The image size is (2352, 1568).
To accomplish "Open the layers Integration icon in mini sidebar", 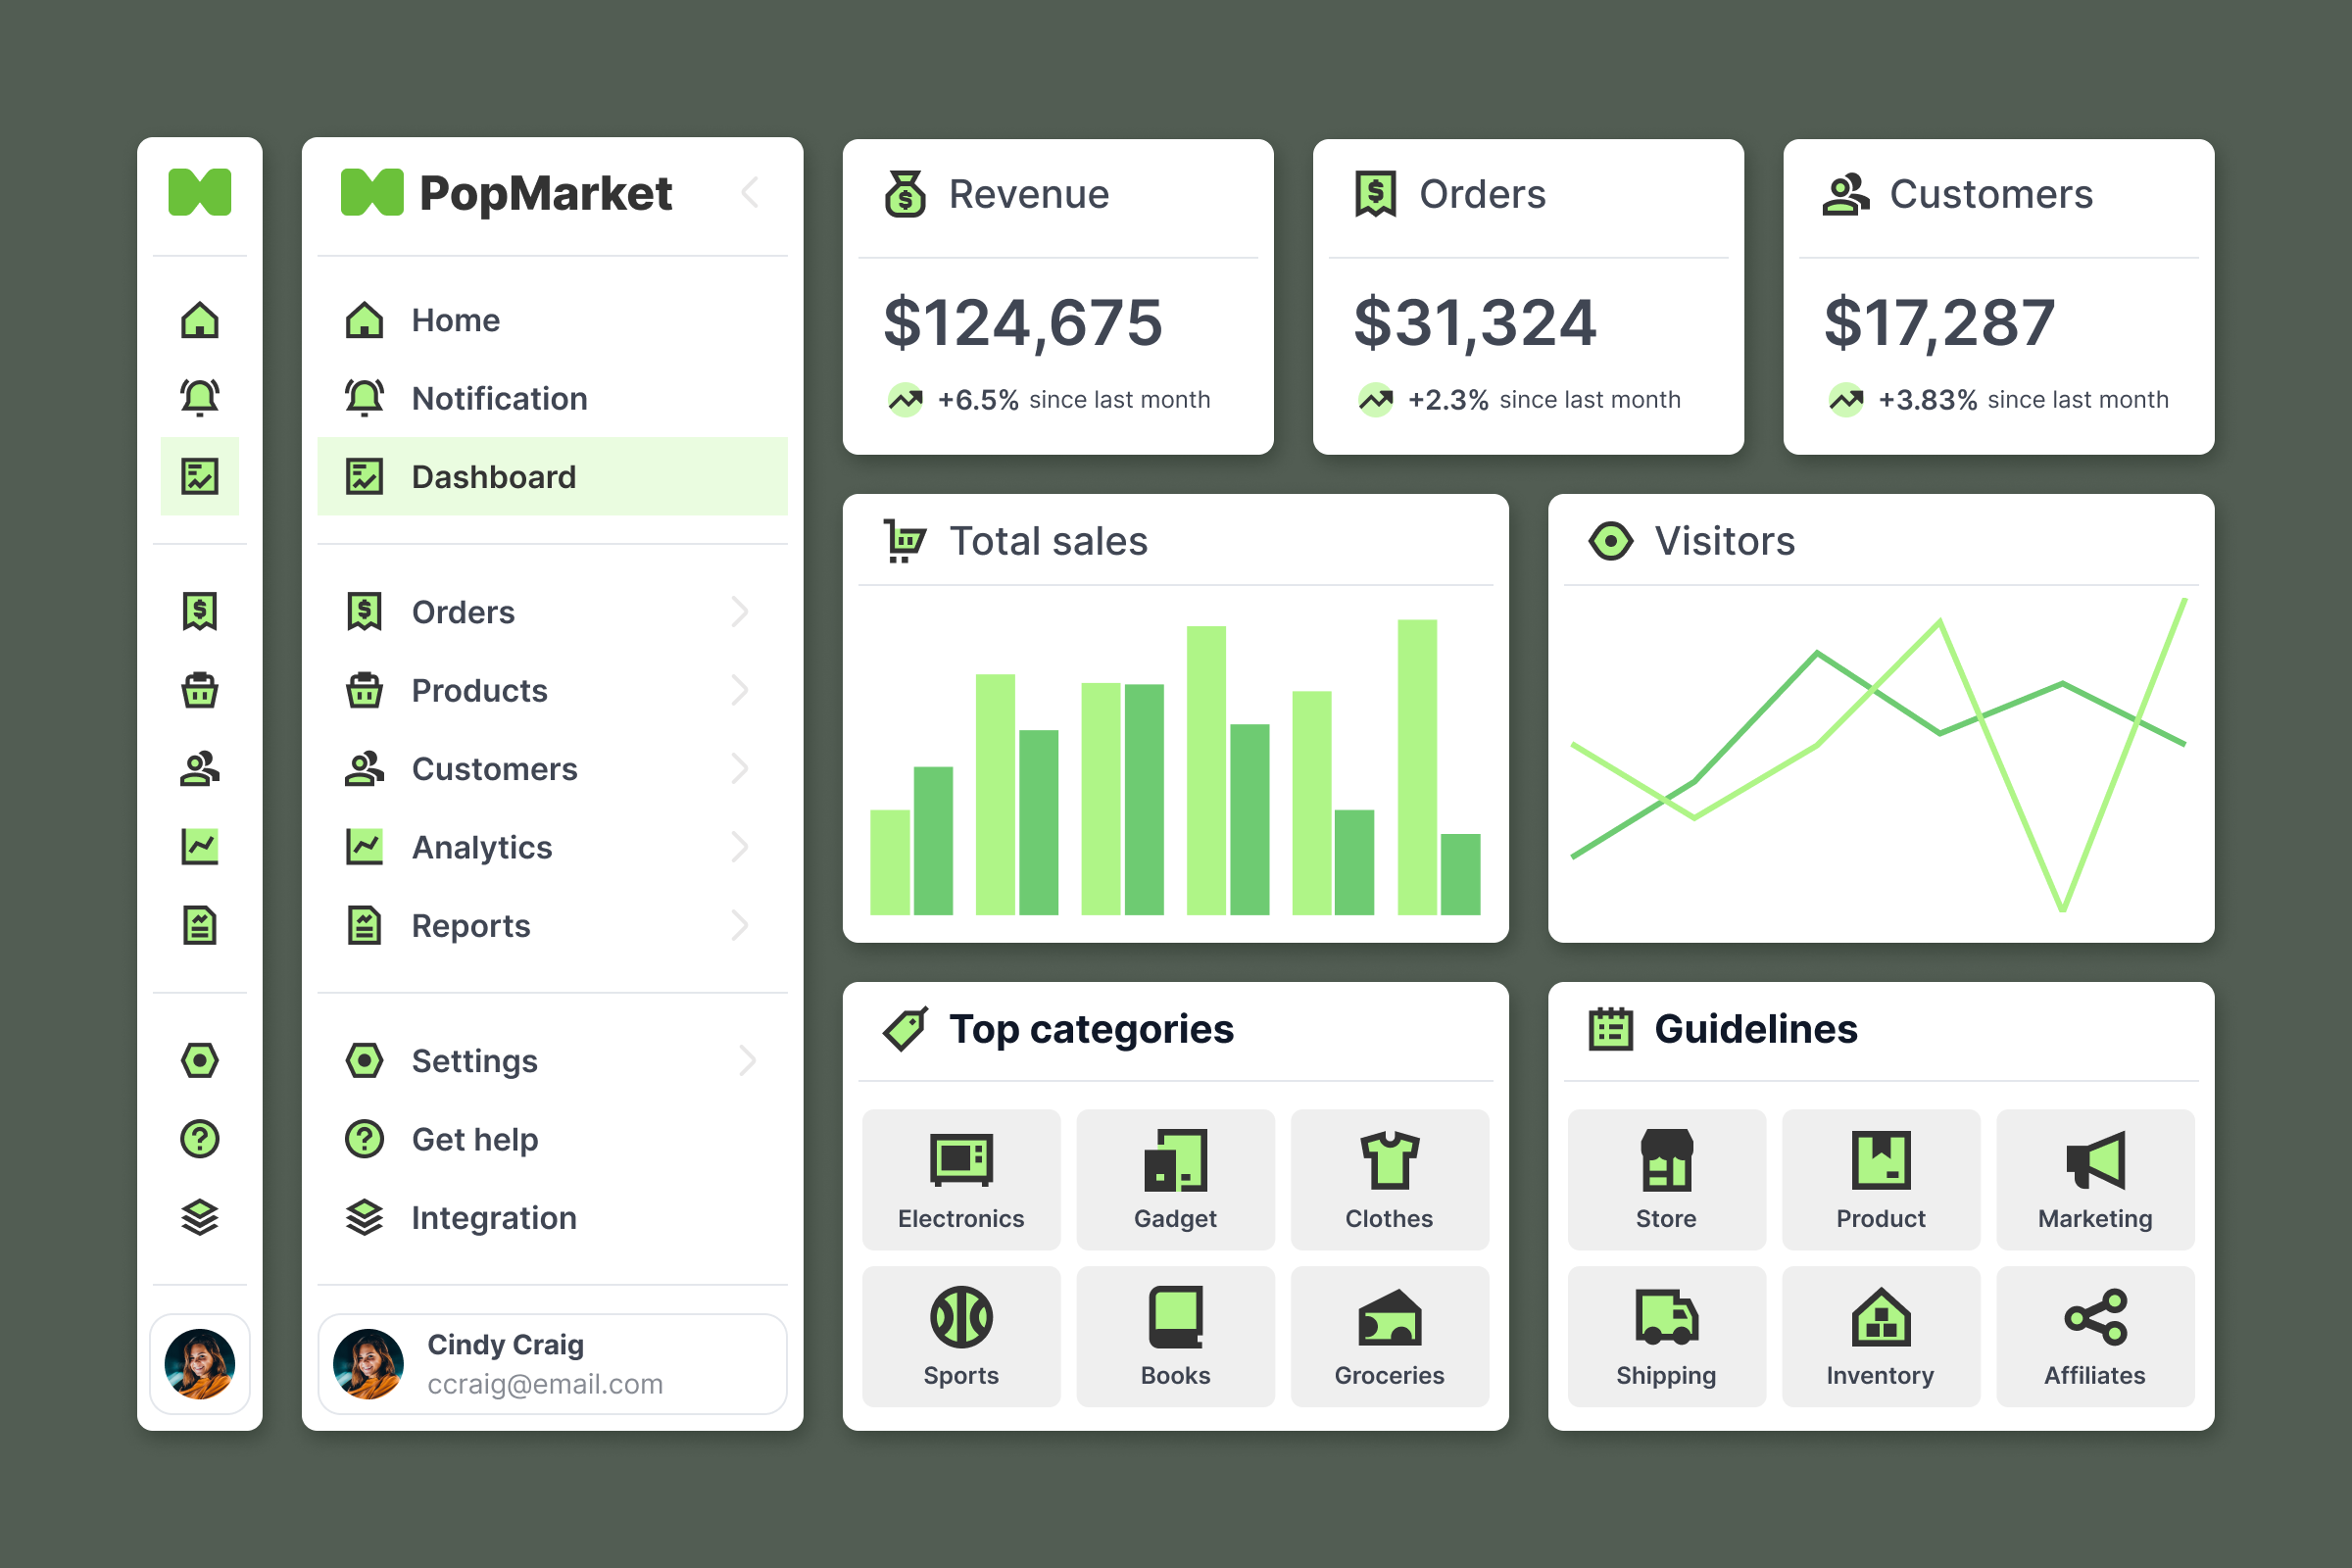I will [200, 1217].
